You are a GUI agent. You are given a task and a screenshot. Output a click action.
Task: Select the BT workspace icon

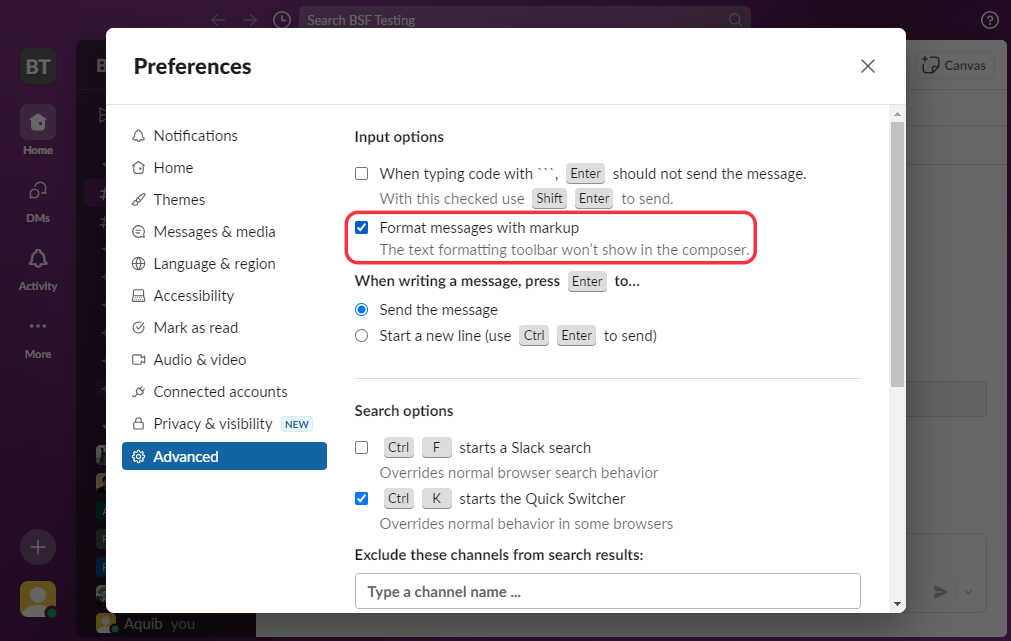pyautogui.click(x=37, y=66)
